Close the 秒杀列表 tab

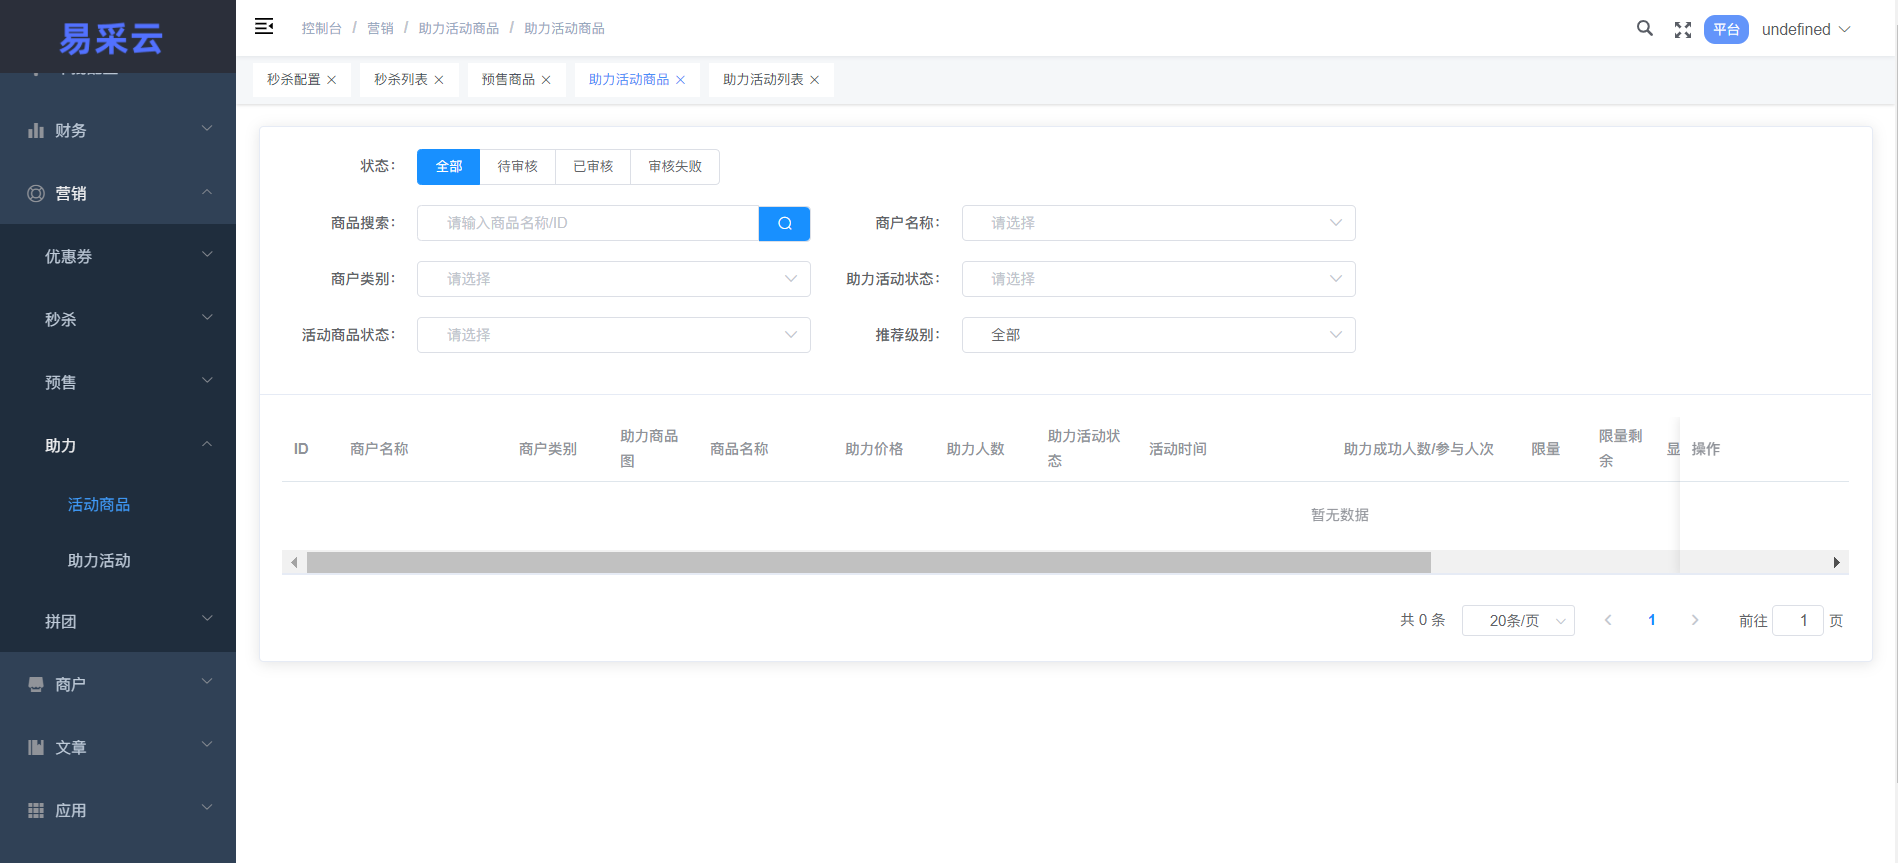point(439,80)
